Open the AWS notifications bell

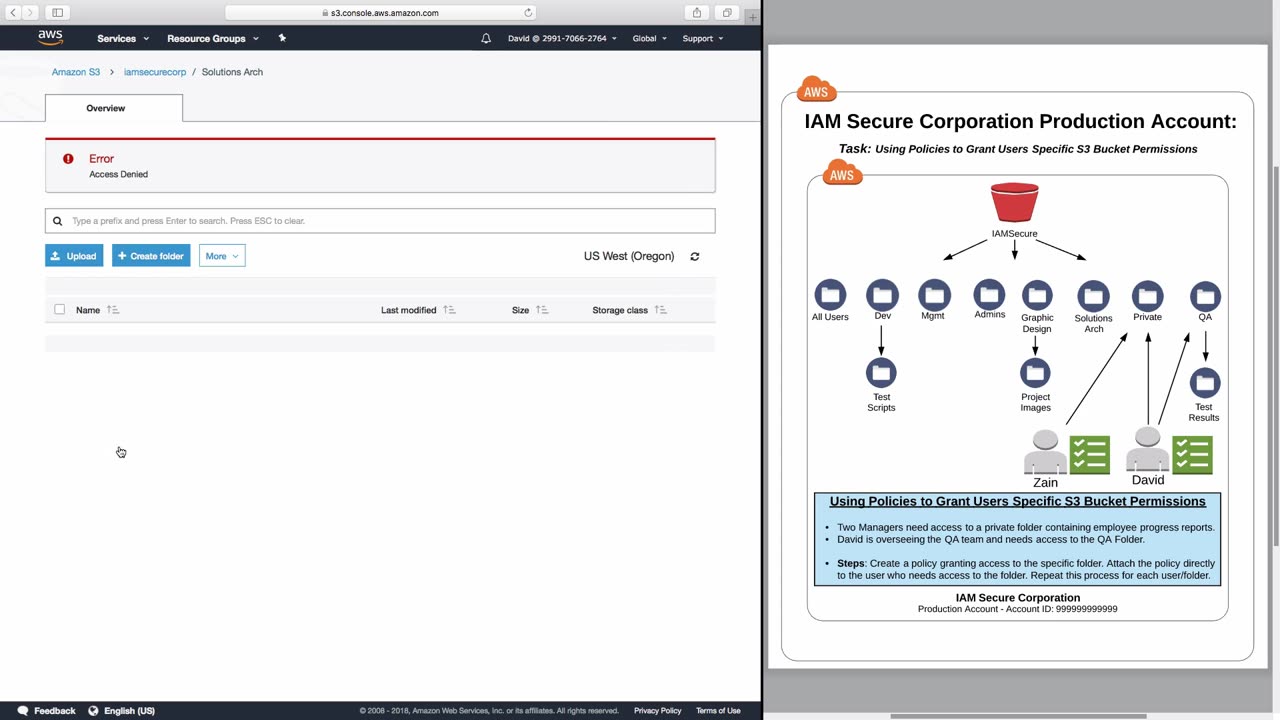[x=486, y=38]
